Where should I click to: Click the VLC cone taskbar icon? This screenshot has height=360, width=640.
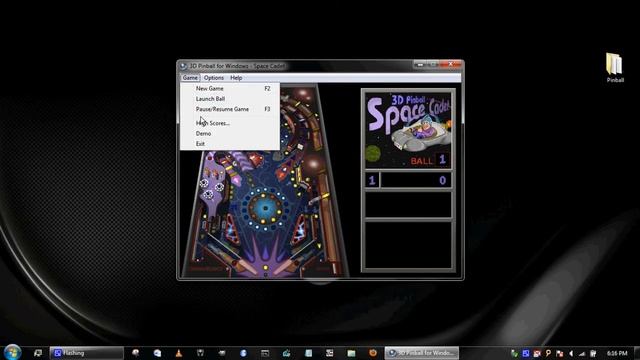[x=179, y=353]
